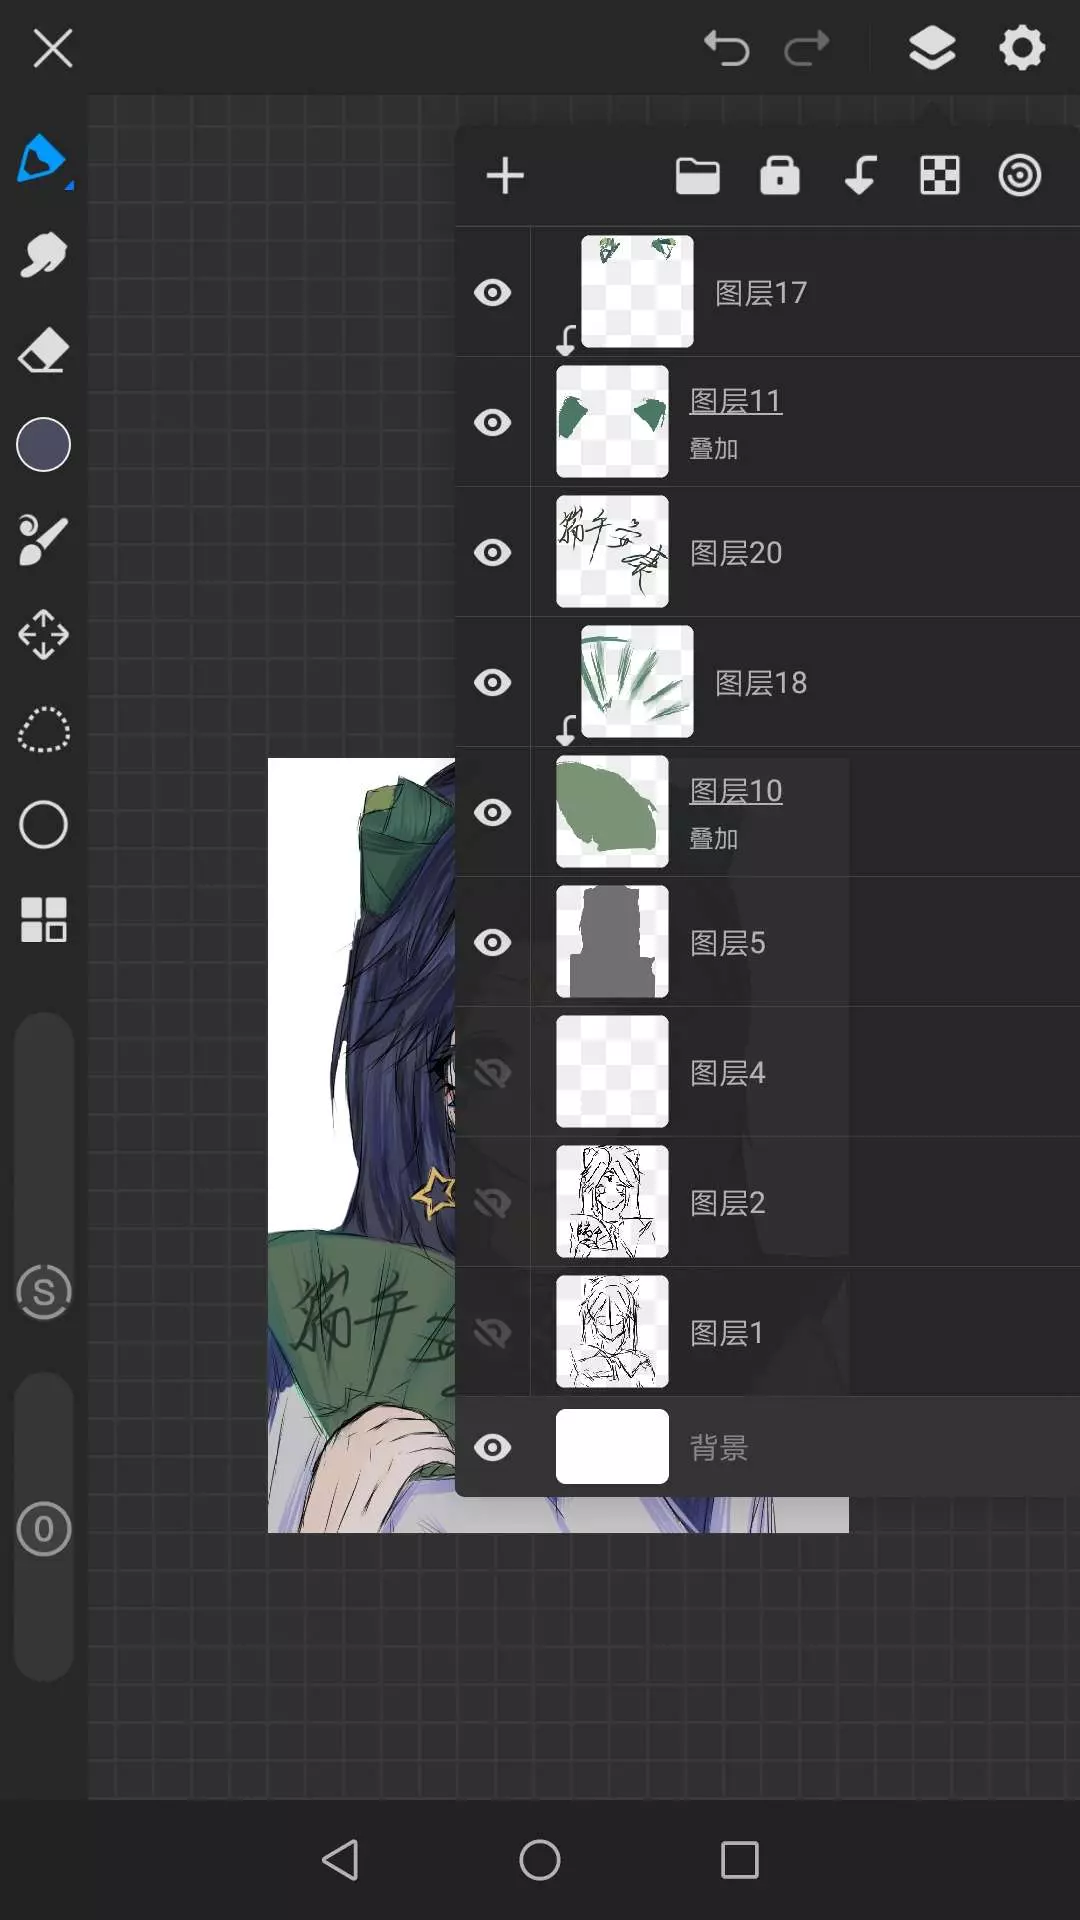Hide layer 图层20
The height and width of the screenshot is (1920, 1080).
(x=492, y=552)
